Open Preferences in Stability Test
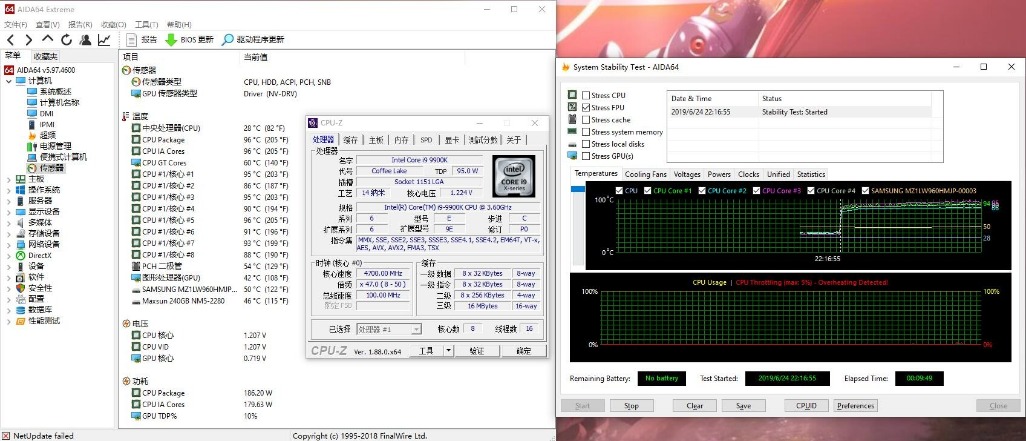Viewport: 1026px width, 441px height. tap(856, 406)
